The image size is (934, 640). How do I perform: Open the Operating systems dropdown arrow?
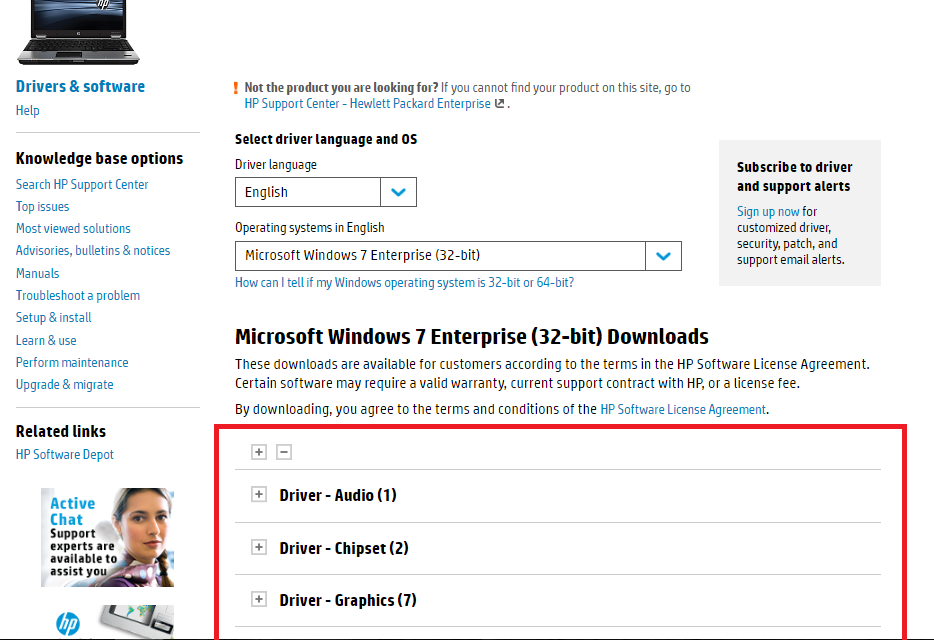663,256
